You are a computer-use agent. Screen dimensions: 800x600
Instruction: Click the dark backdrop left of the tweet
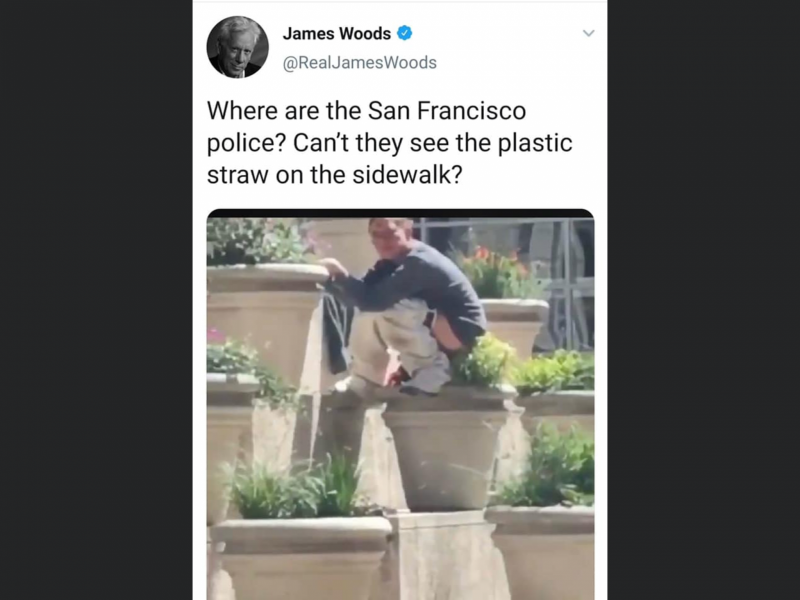coord(96,300)
